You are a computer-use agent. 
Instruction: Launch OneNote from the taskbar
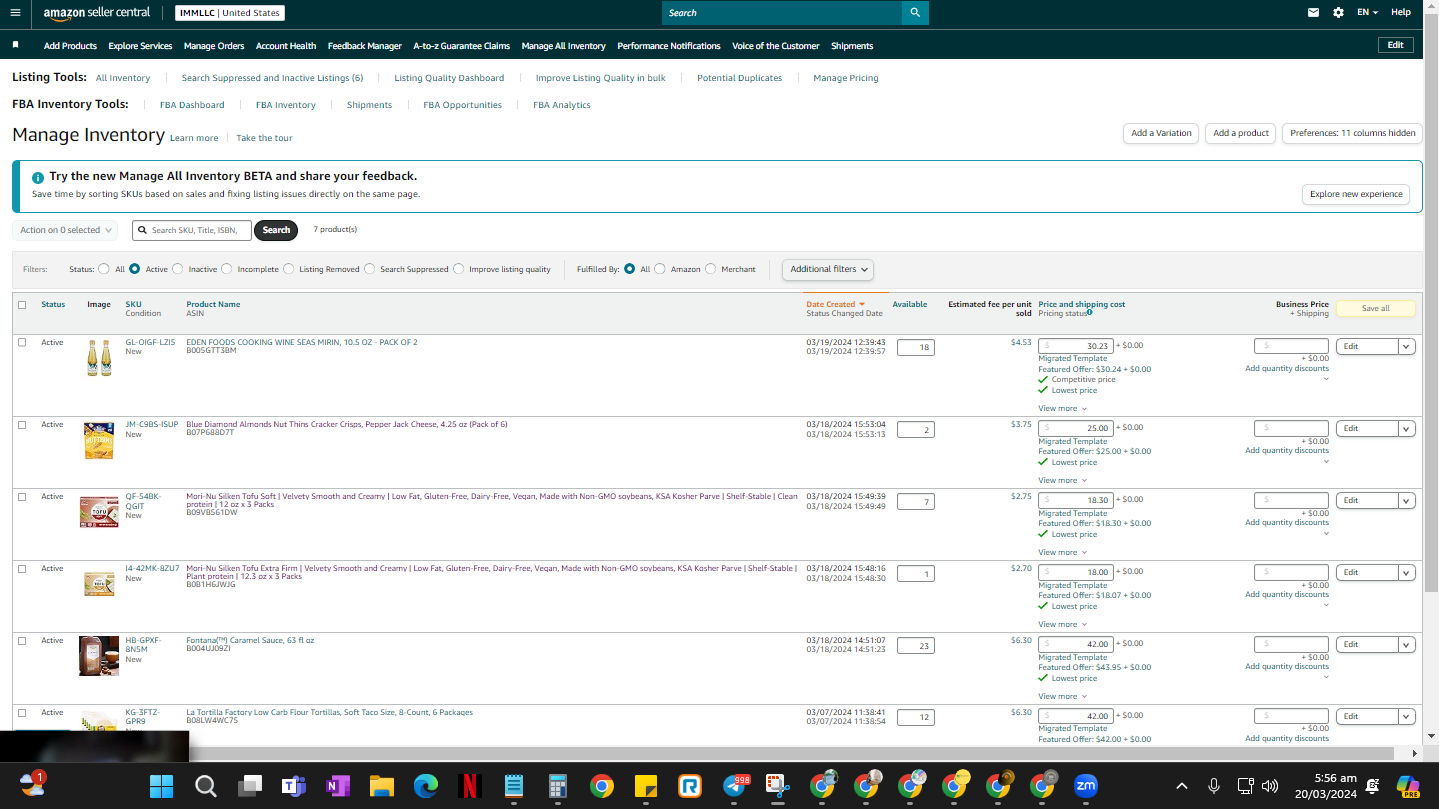337,786
